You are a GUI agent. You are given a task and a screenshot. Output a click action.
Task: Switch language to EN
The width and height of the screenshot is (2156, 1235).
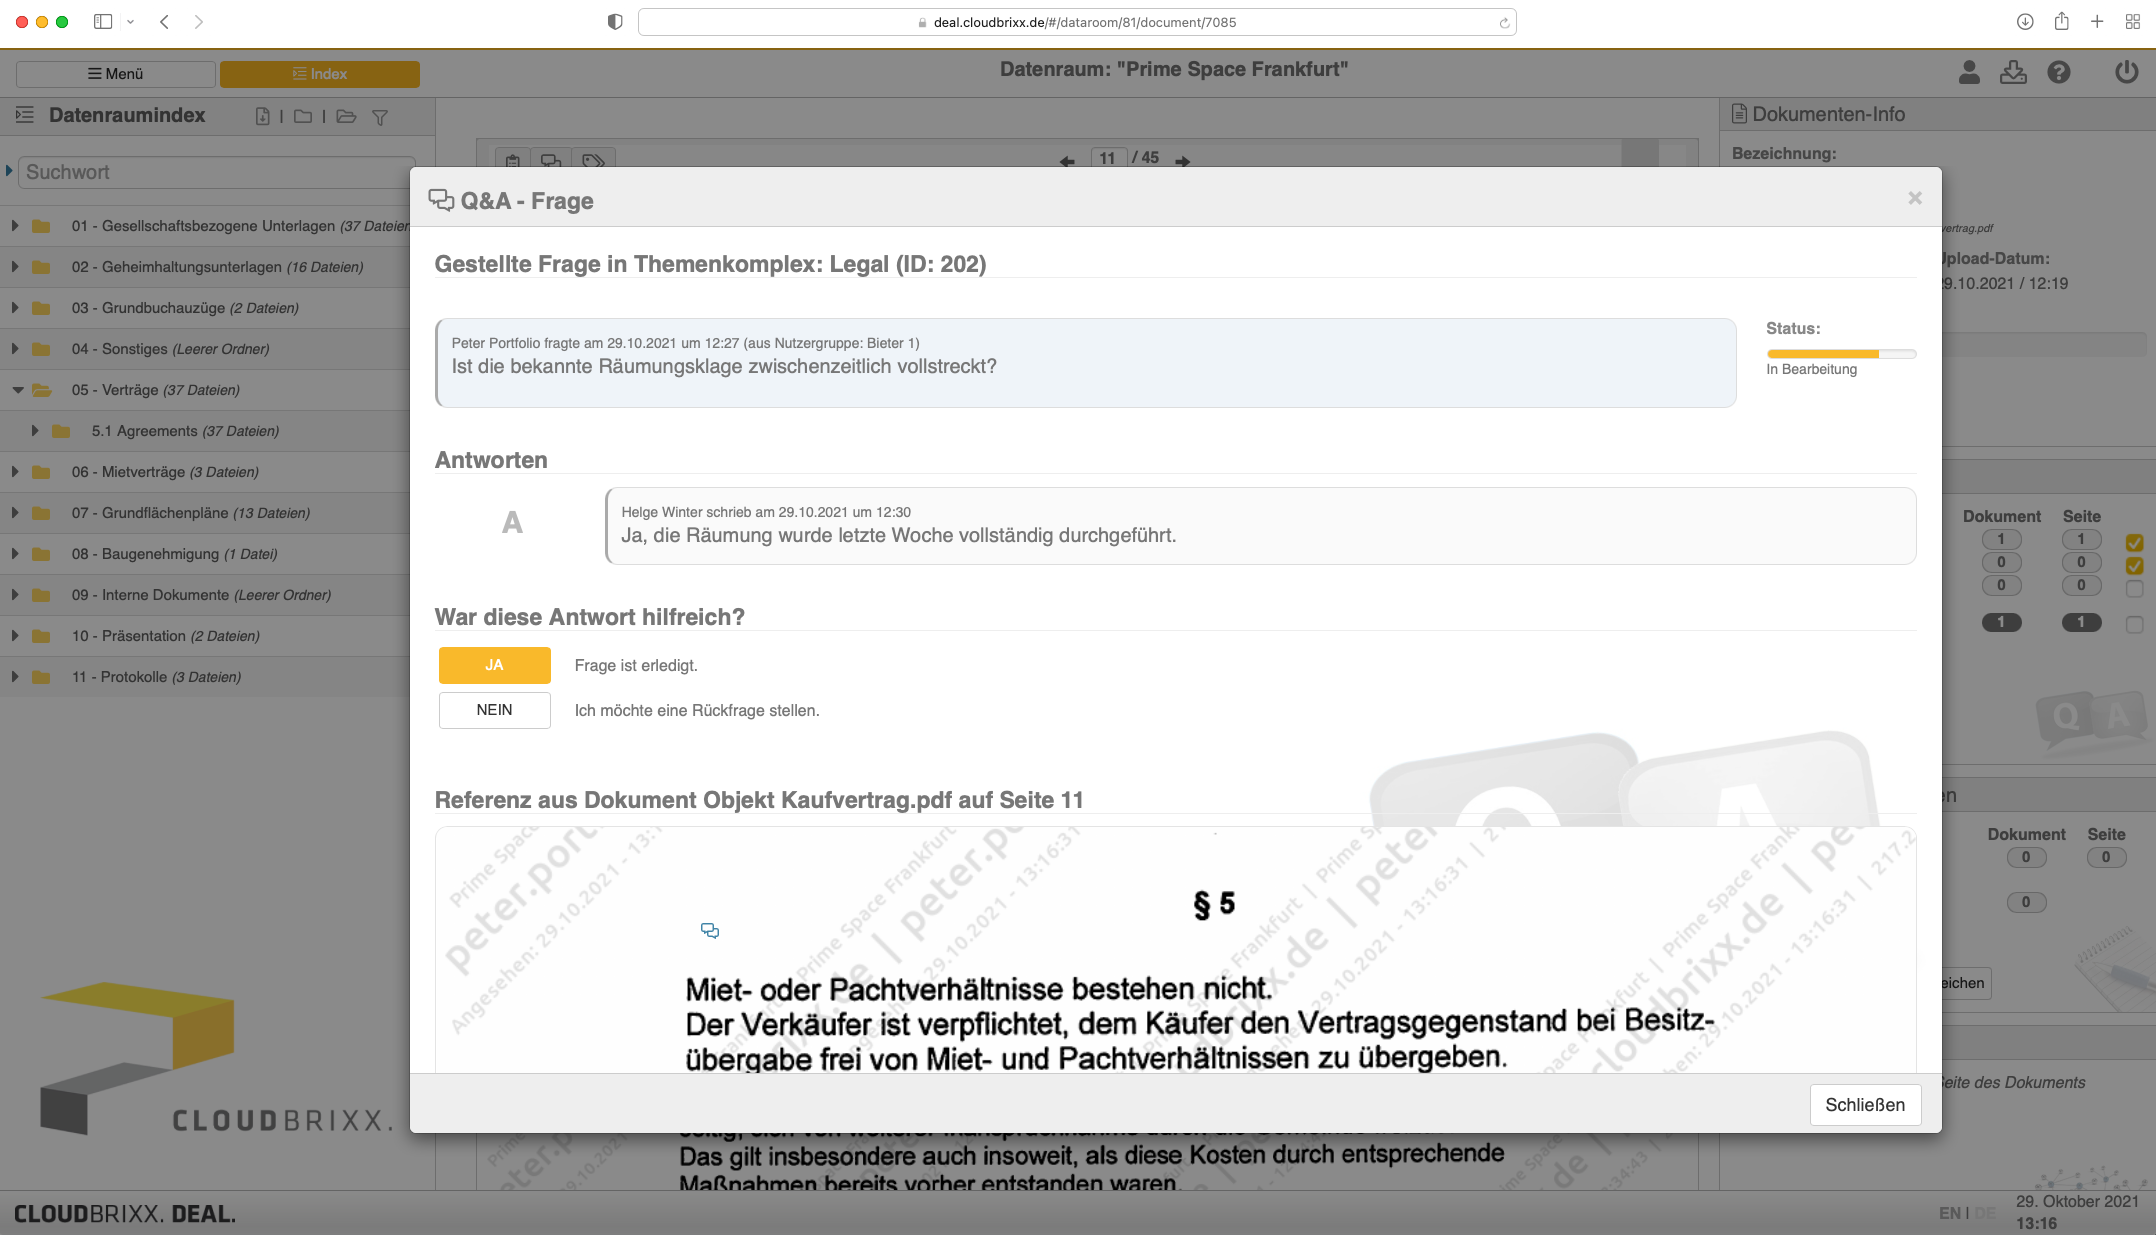[x=1949, y=1213]
